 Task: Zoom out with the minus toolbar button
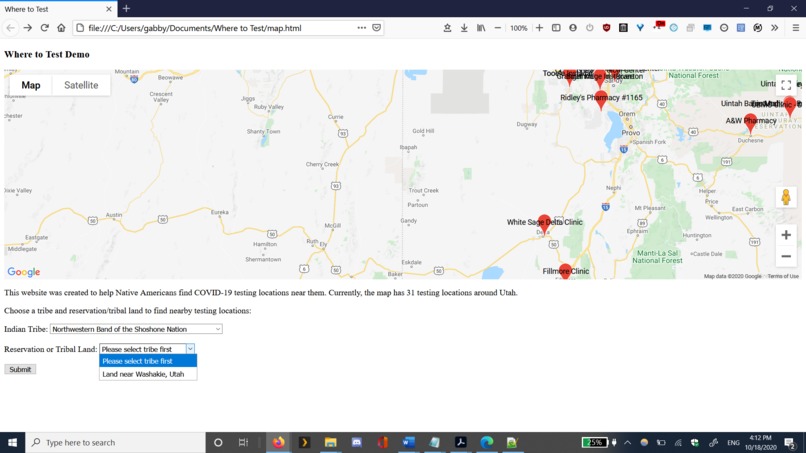(x=498, y=28)
